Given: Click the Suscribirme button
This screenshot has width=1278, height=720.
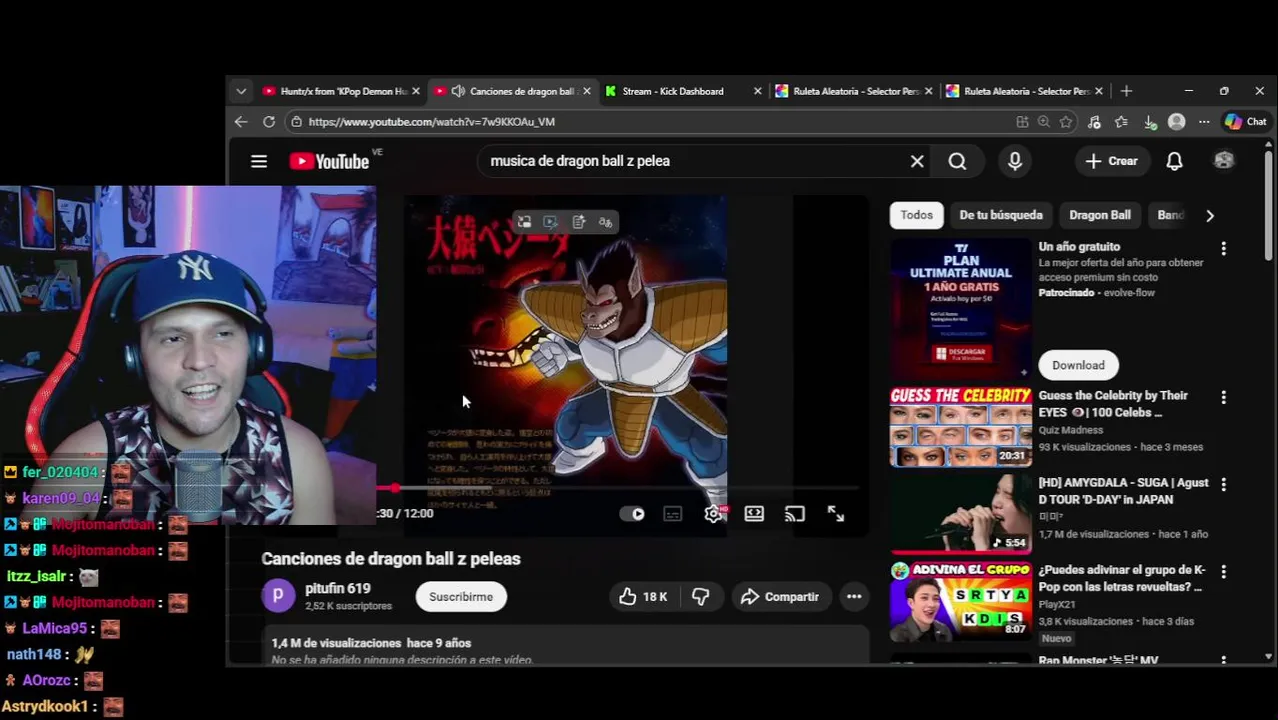Looking at the screenshot, I should click(x=461, y=597).
